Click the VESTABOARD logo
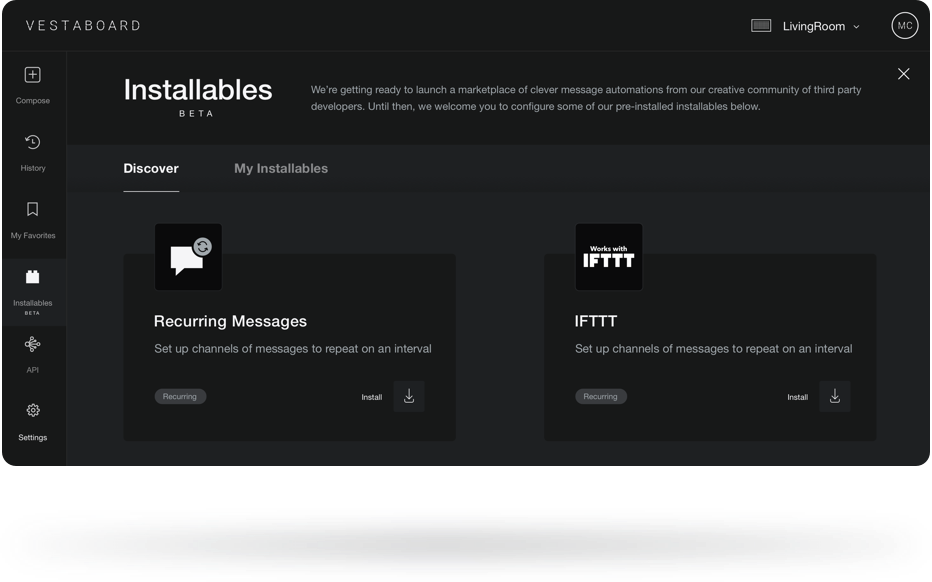932x582 pixels. click(83, 26)
